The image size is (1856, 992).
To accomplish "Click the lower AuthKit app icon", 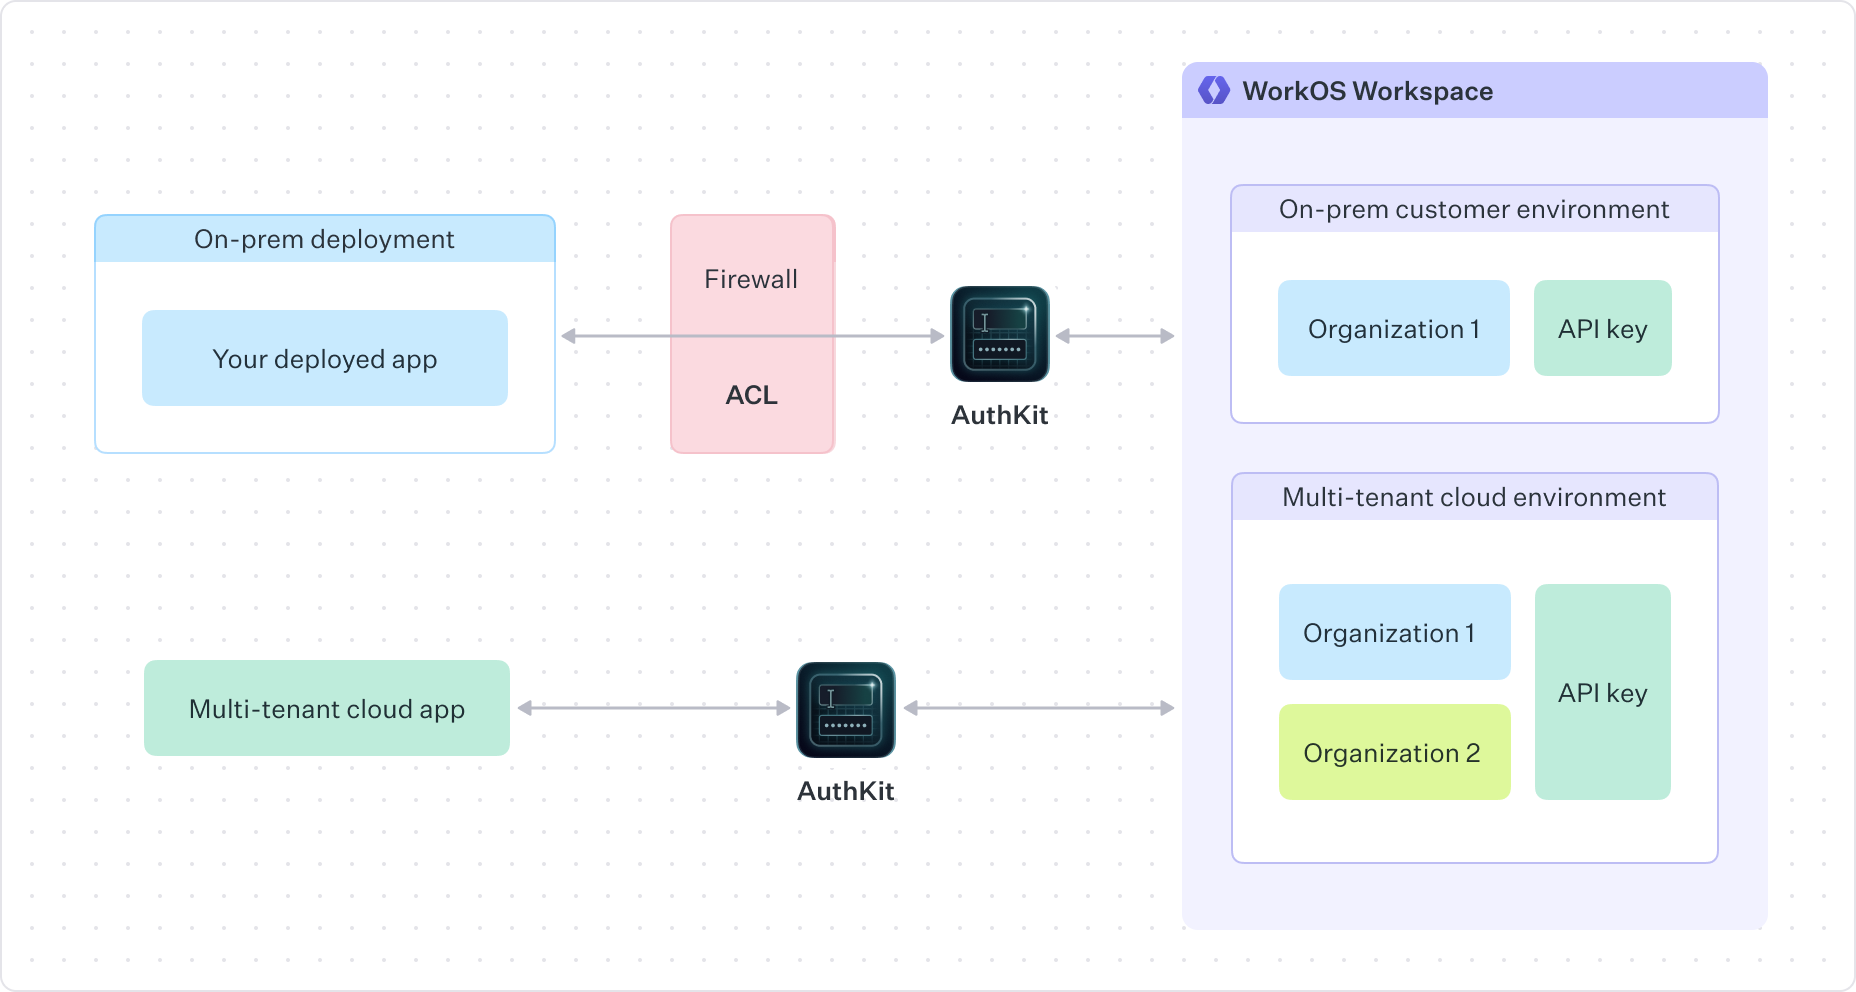I will [x=846, y=708].
